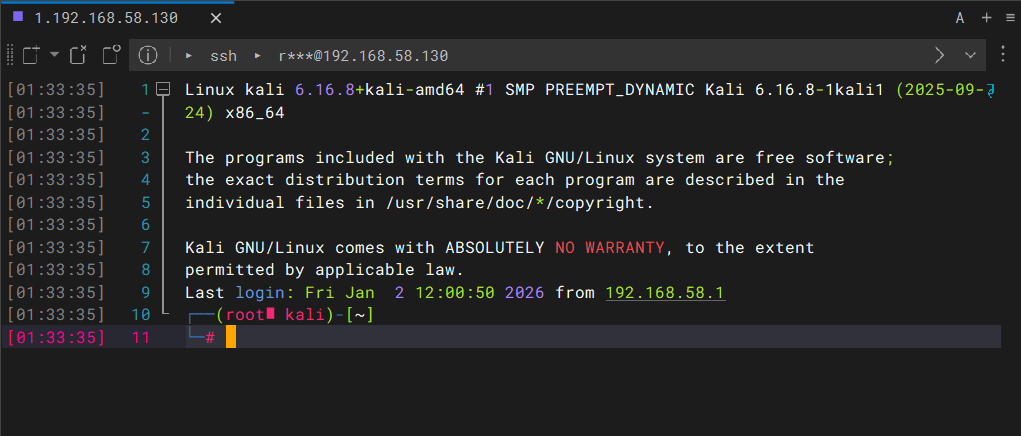Click the A font settings icon
This screenshot has height=436, width=1021.
(x=960, y=18)
